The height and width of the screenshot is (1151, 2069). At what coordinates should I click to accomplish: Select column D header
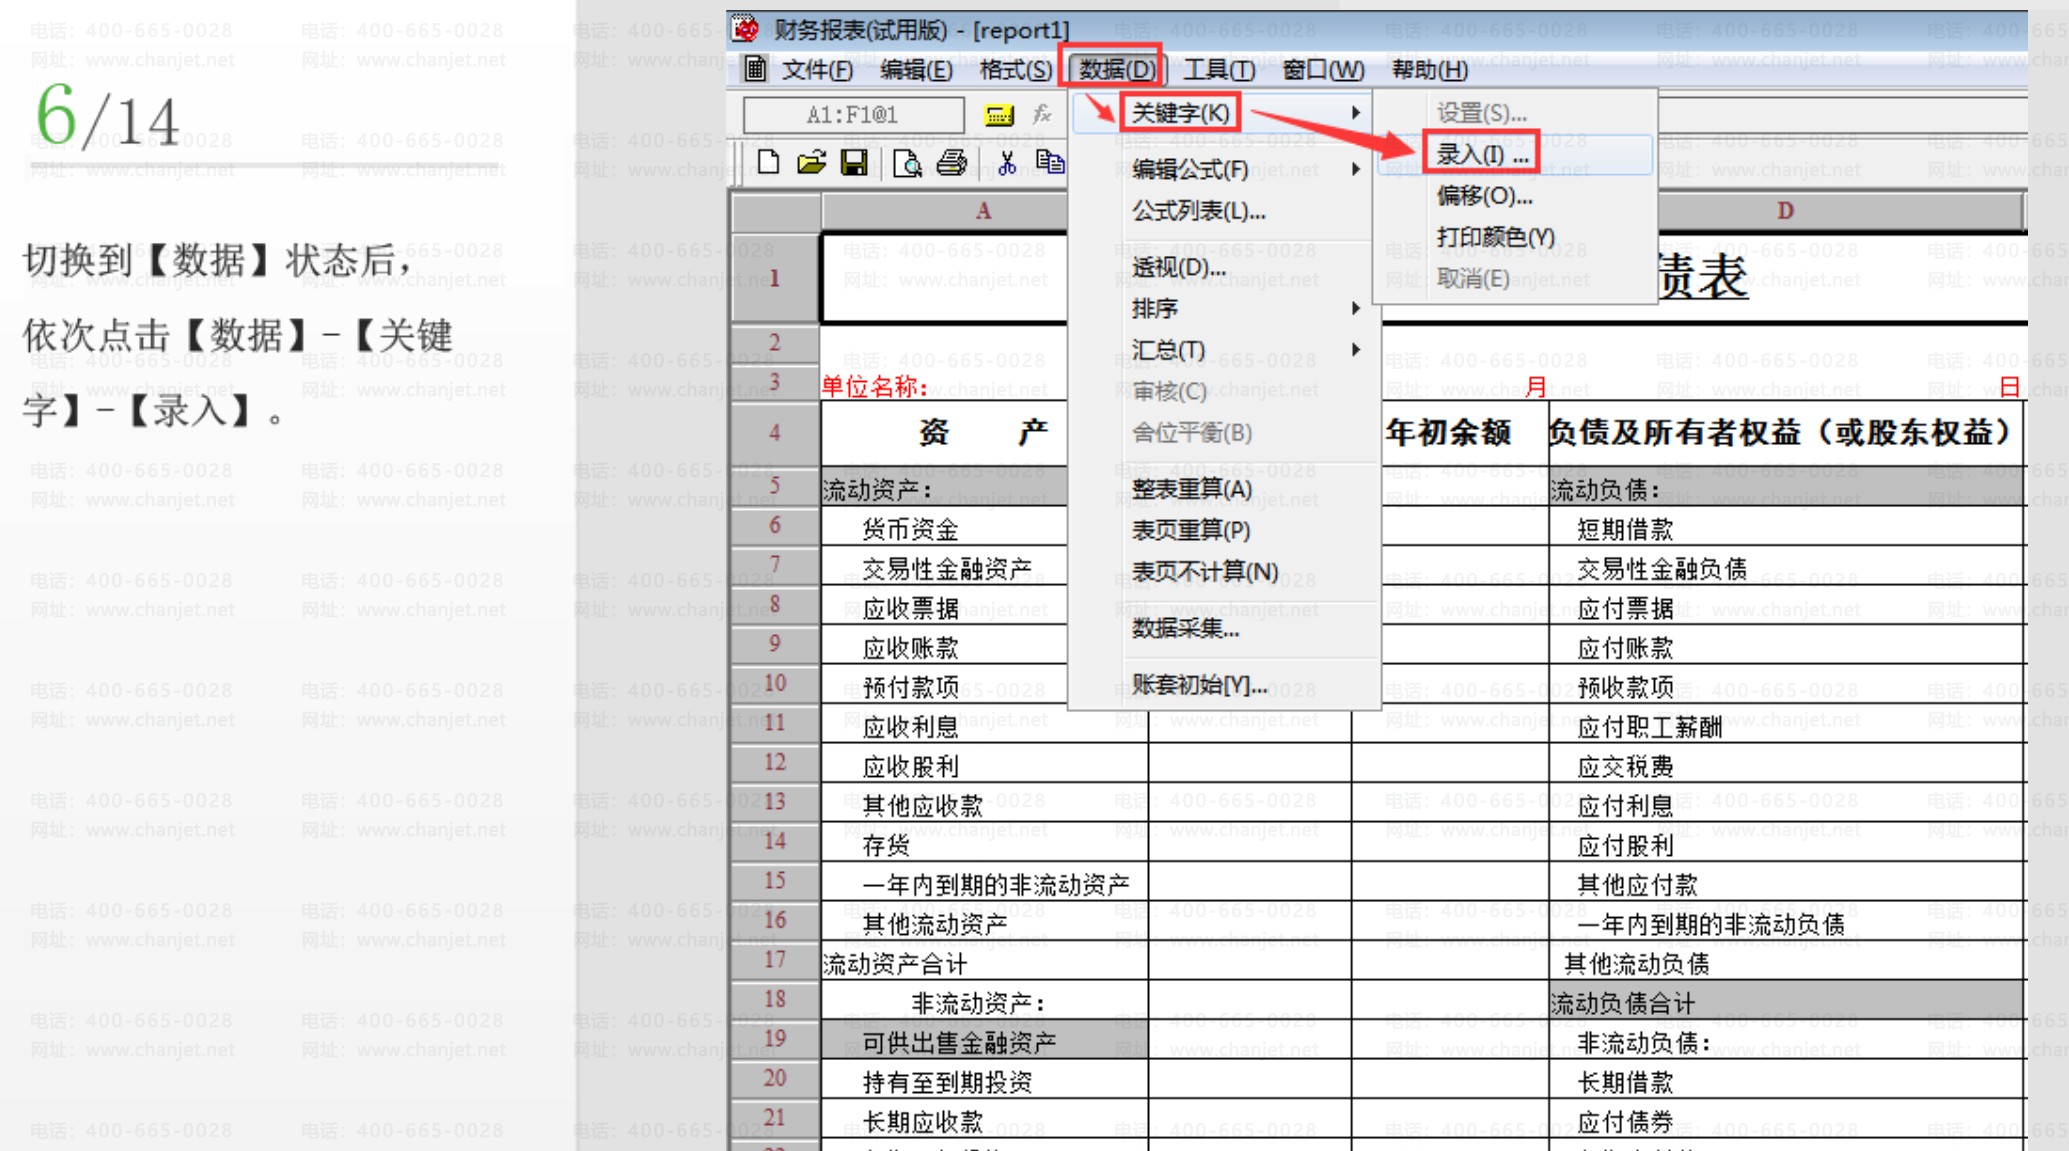click(1785, 211)
